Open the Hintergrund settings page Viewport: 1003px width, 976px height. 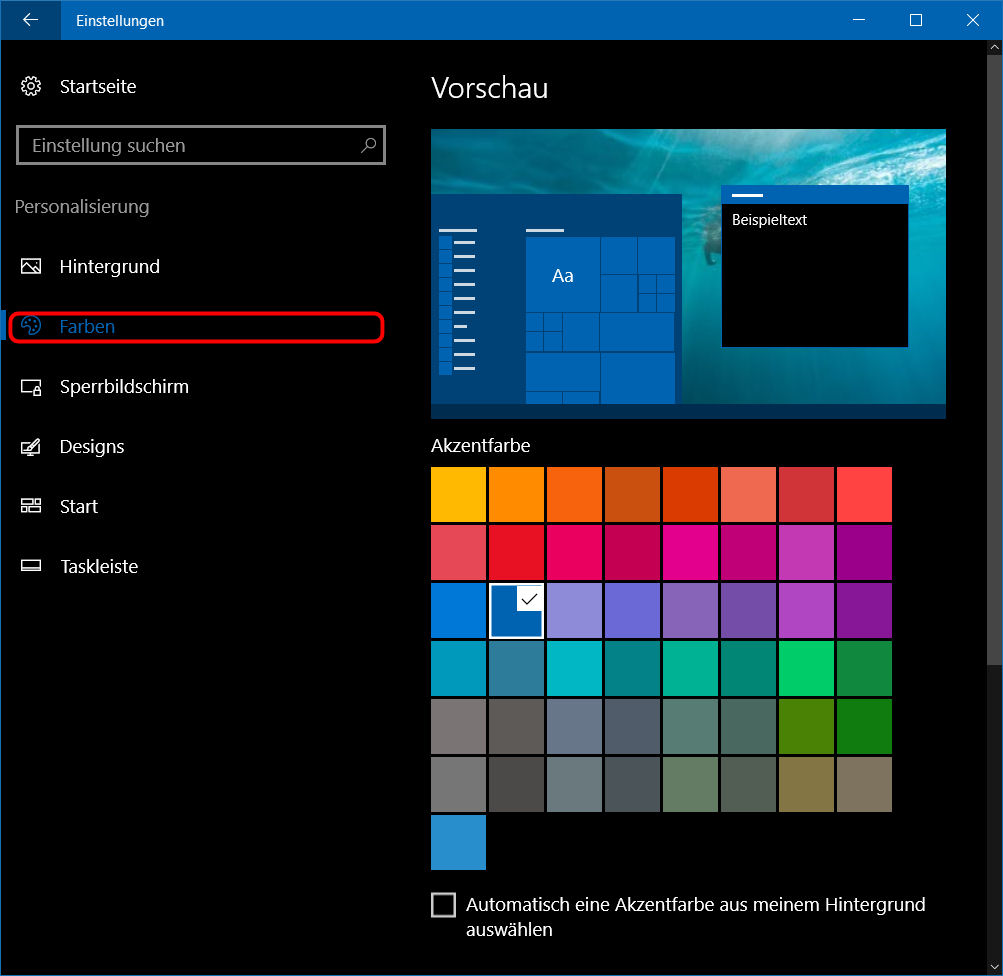coord(109,267)
